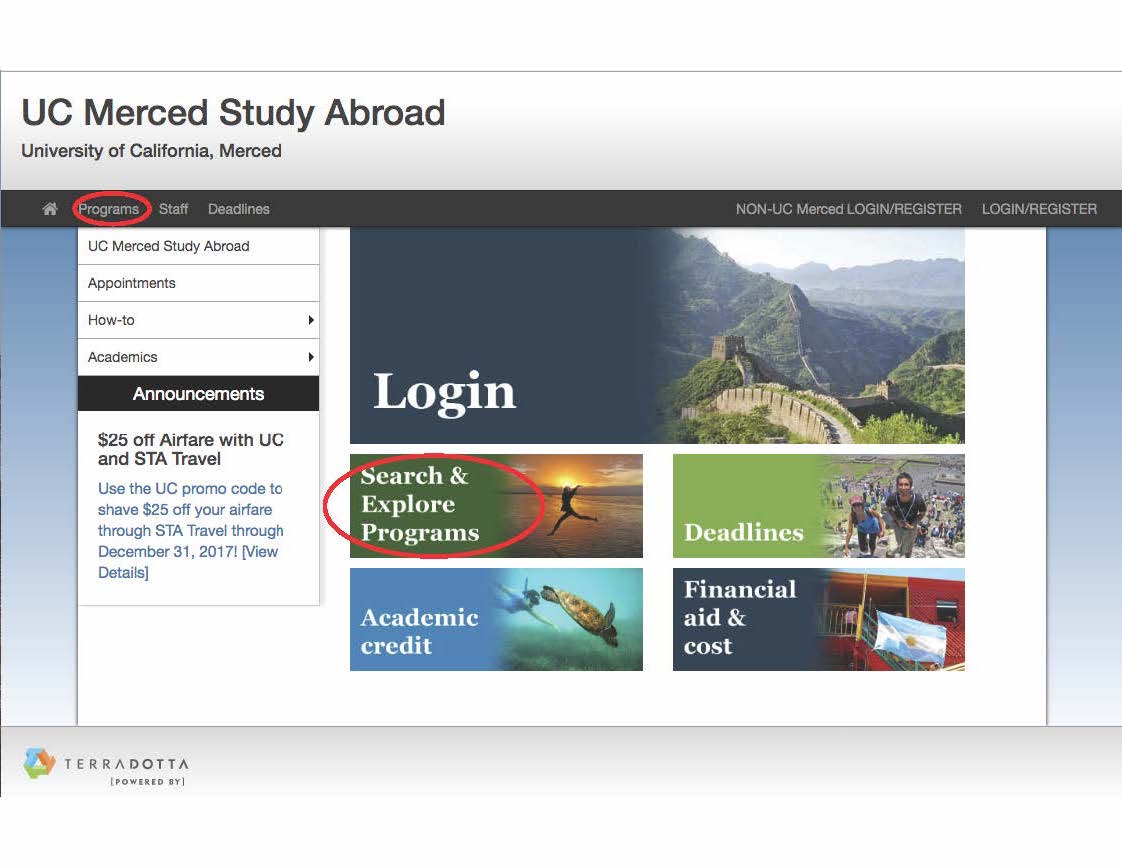Select Deadlines in the top navigation bar
The width and height of the screenshot is (1122, 867).
tap(238, 209)
